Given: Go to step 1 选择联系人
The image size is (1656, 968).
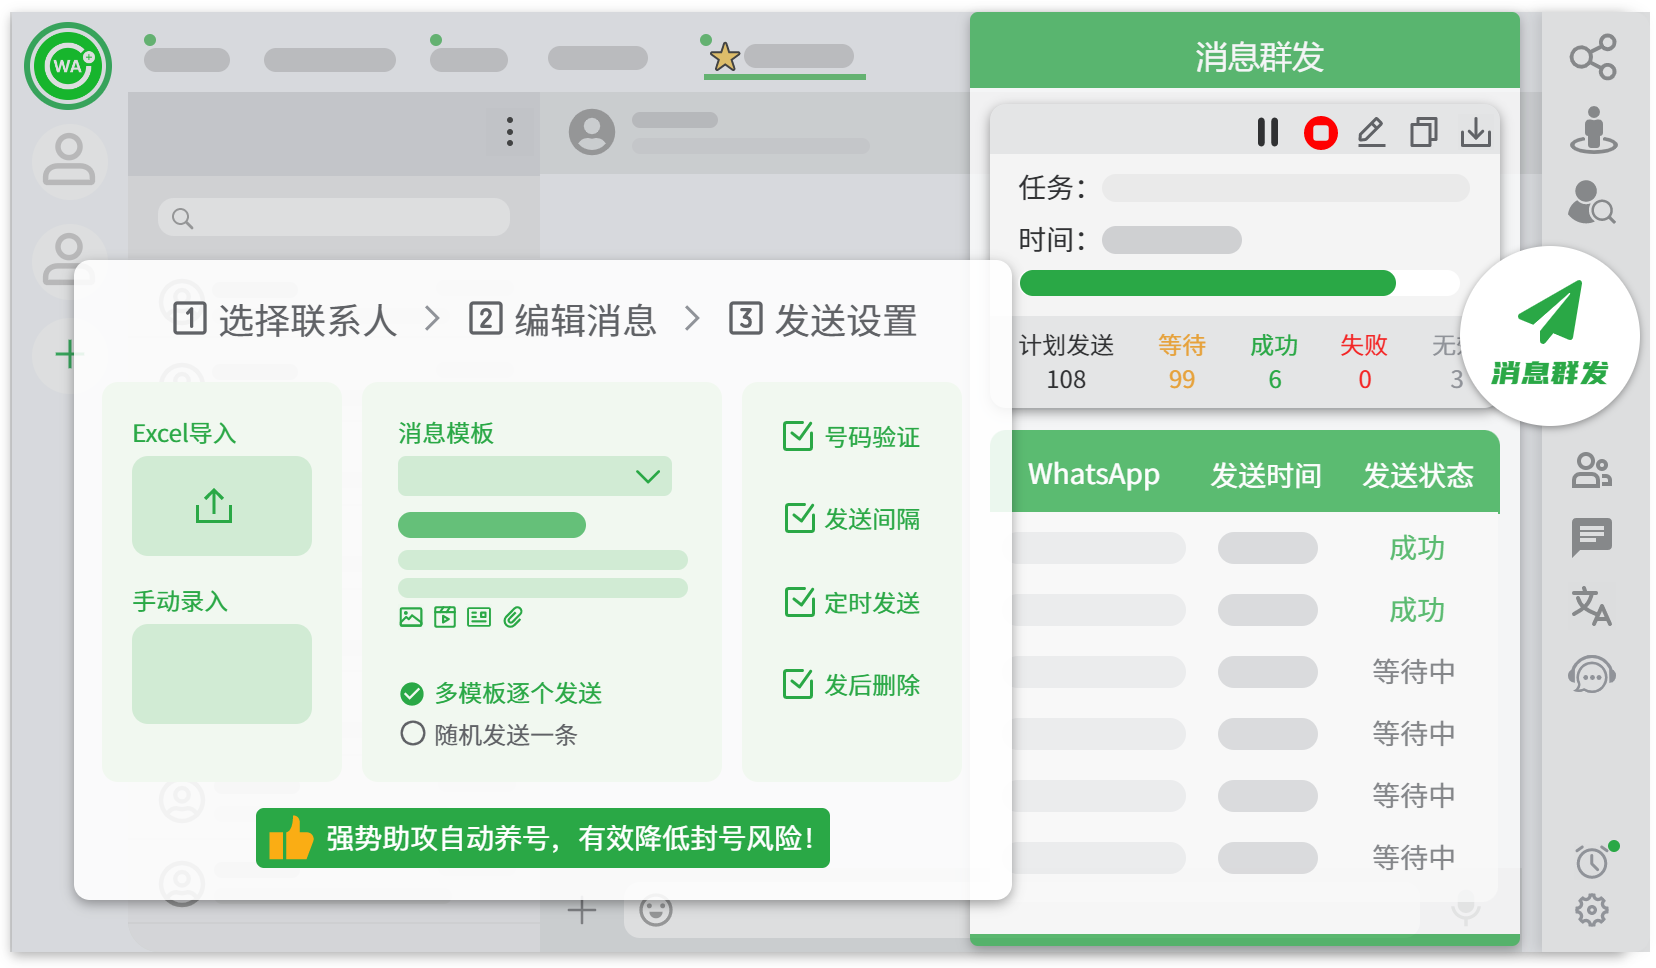Looking at the screenshot, I should pos(285,320).
